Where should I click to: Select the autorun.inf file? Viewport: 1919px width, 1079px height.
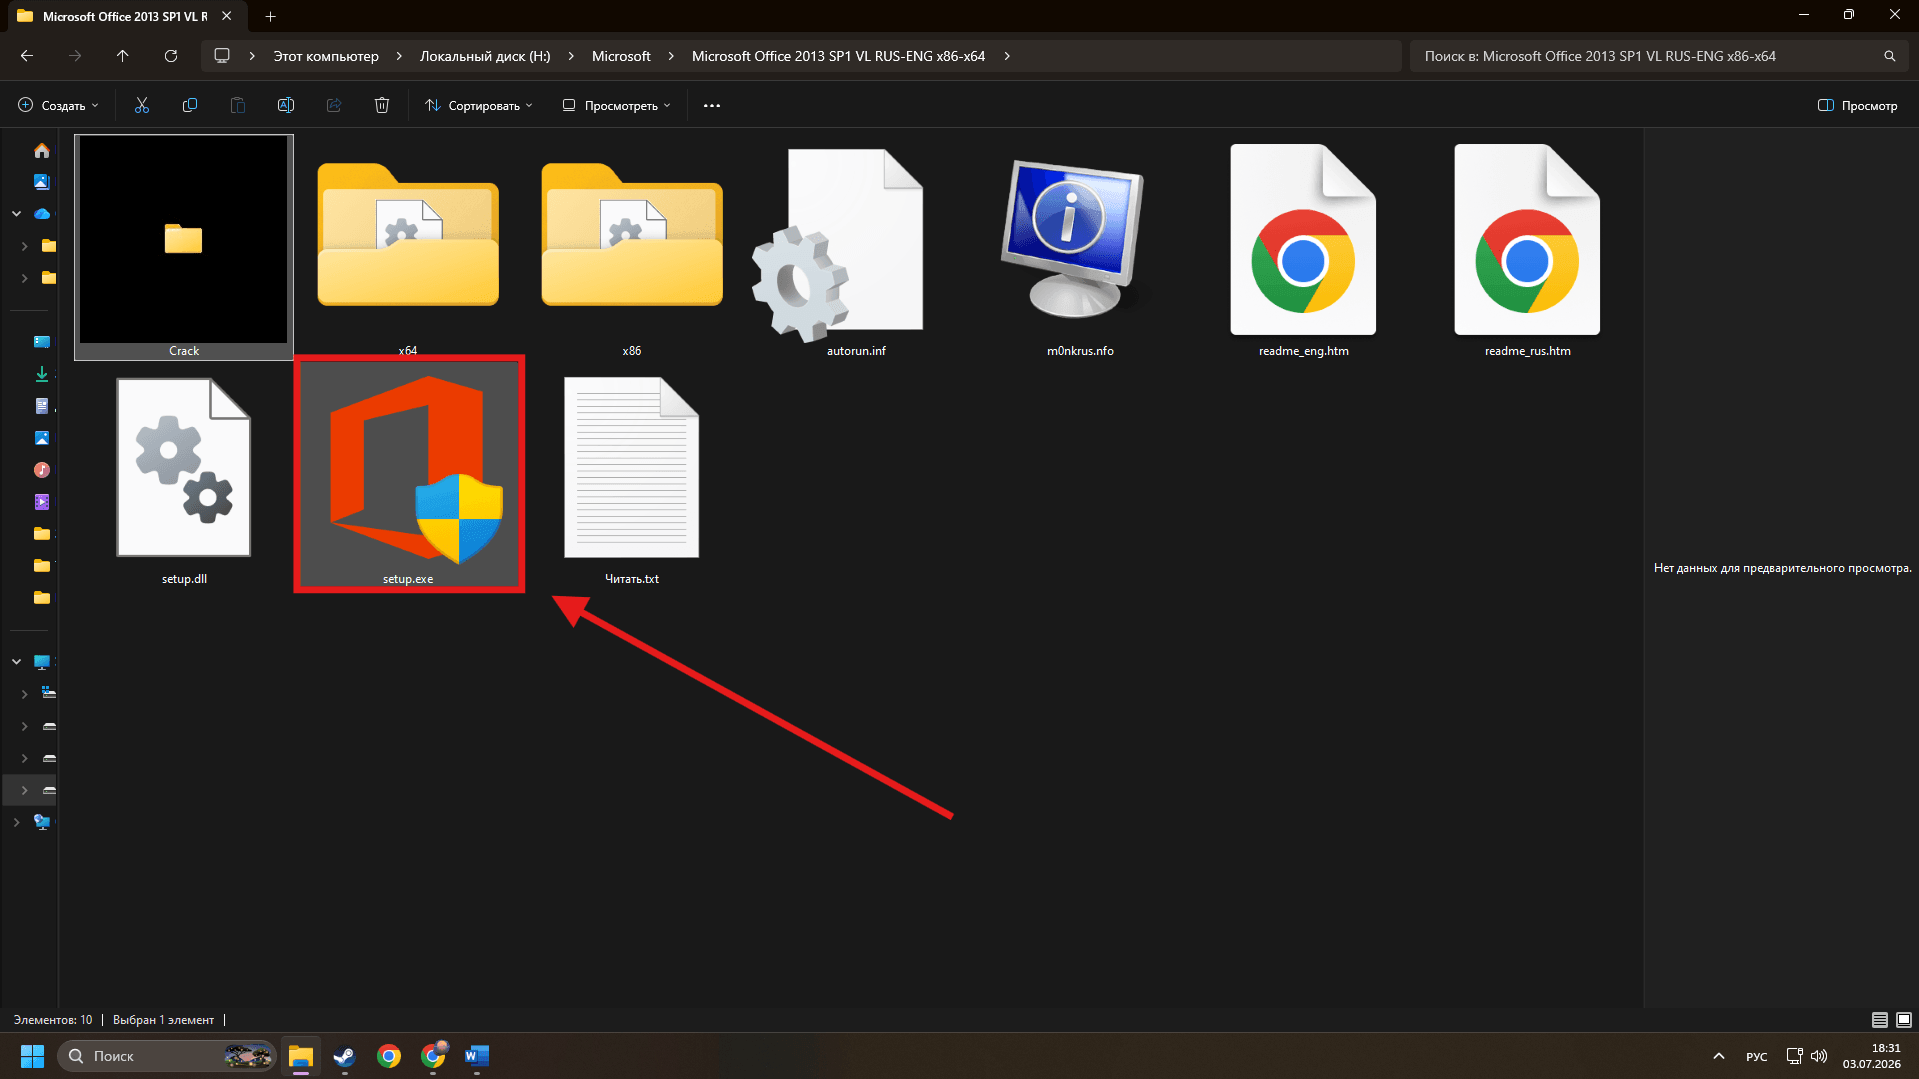pos(856,247)
